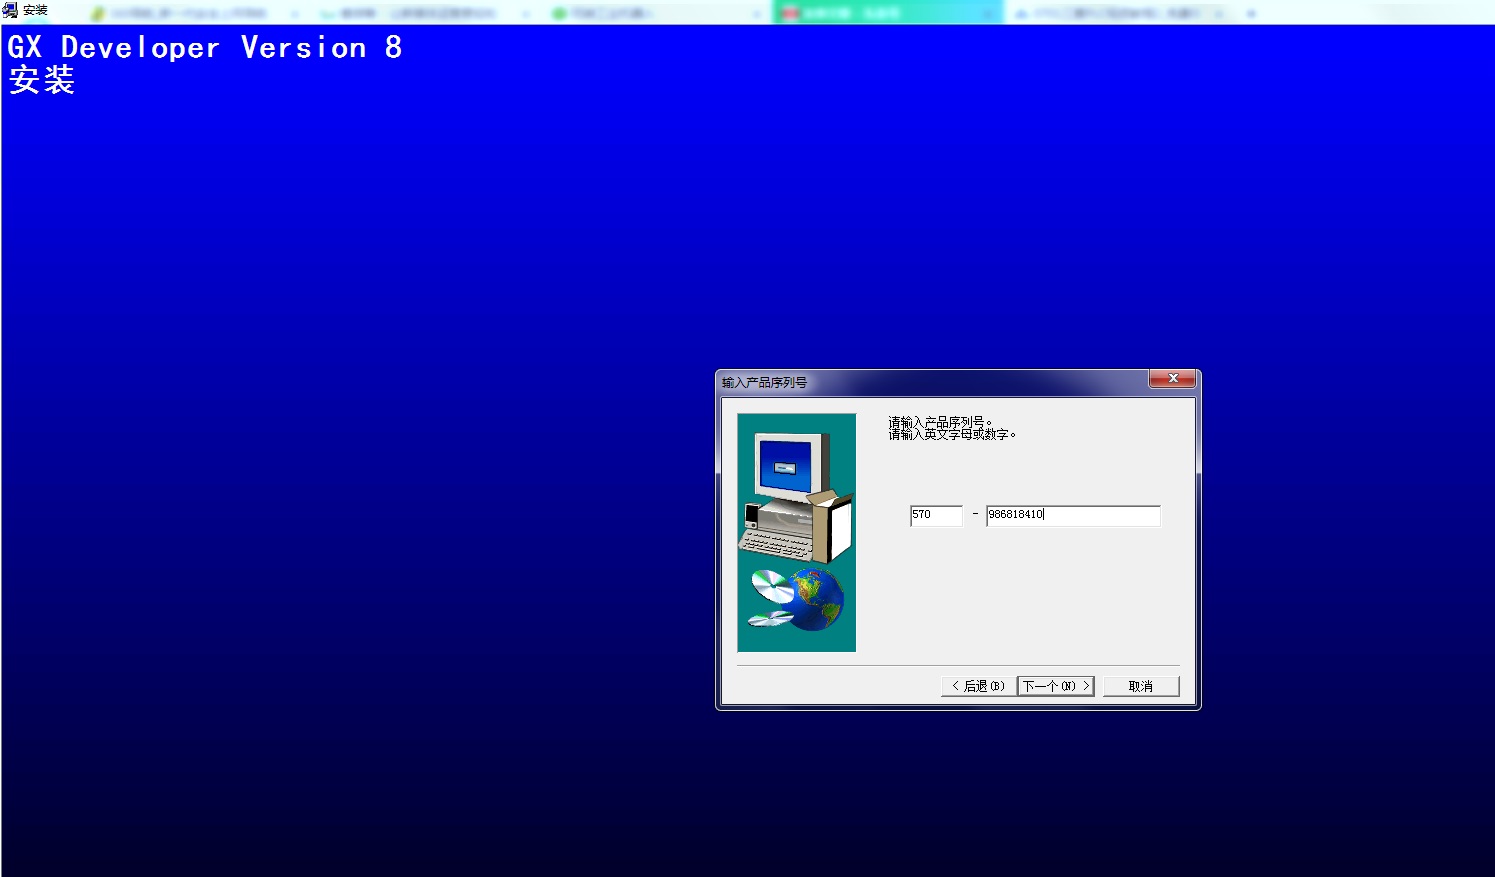Focus the serial field containing 570
The width and height of the screenshot is (1495, 877).
coord(936,515)
